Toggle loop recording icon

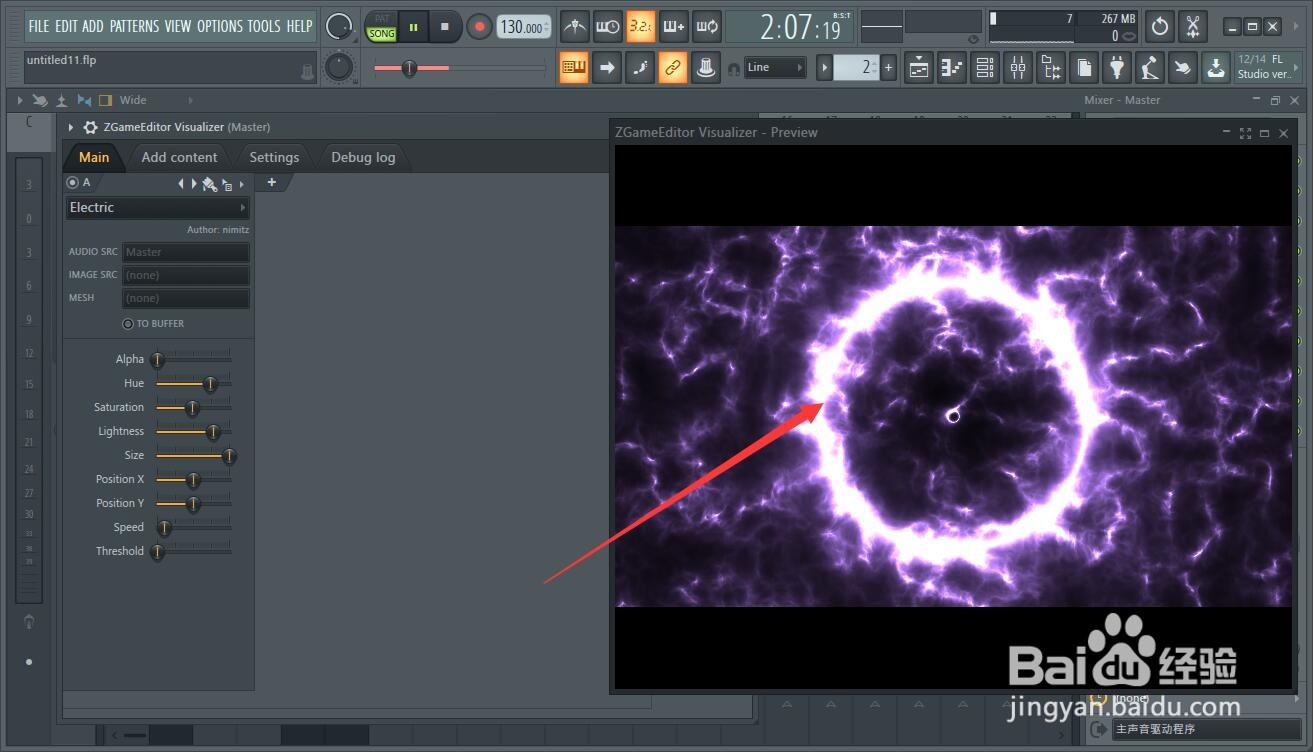tap(706, 27)
